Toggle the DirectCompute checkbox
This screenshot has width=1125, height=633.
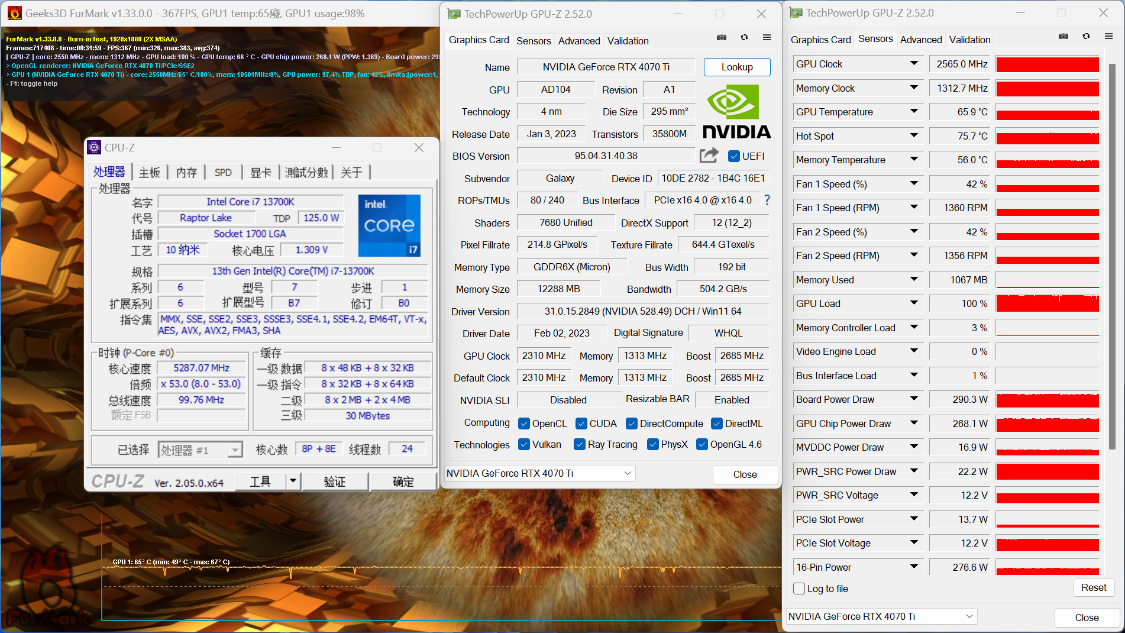[x=631, y=423]
